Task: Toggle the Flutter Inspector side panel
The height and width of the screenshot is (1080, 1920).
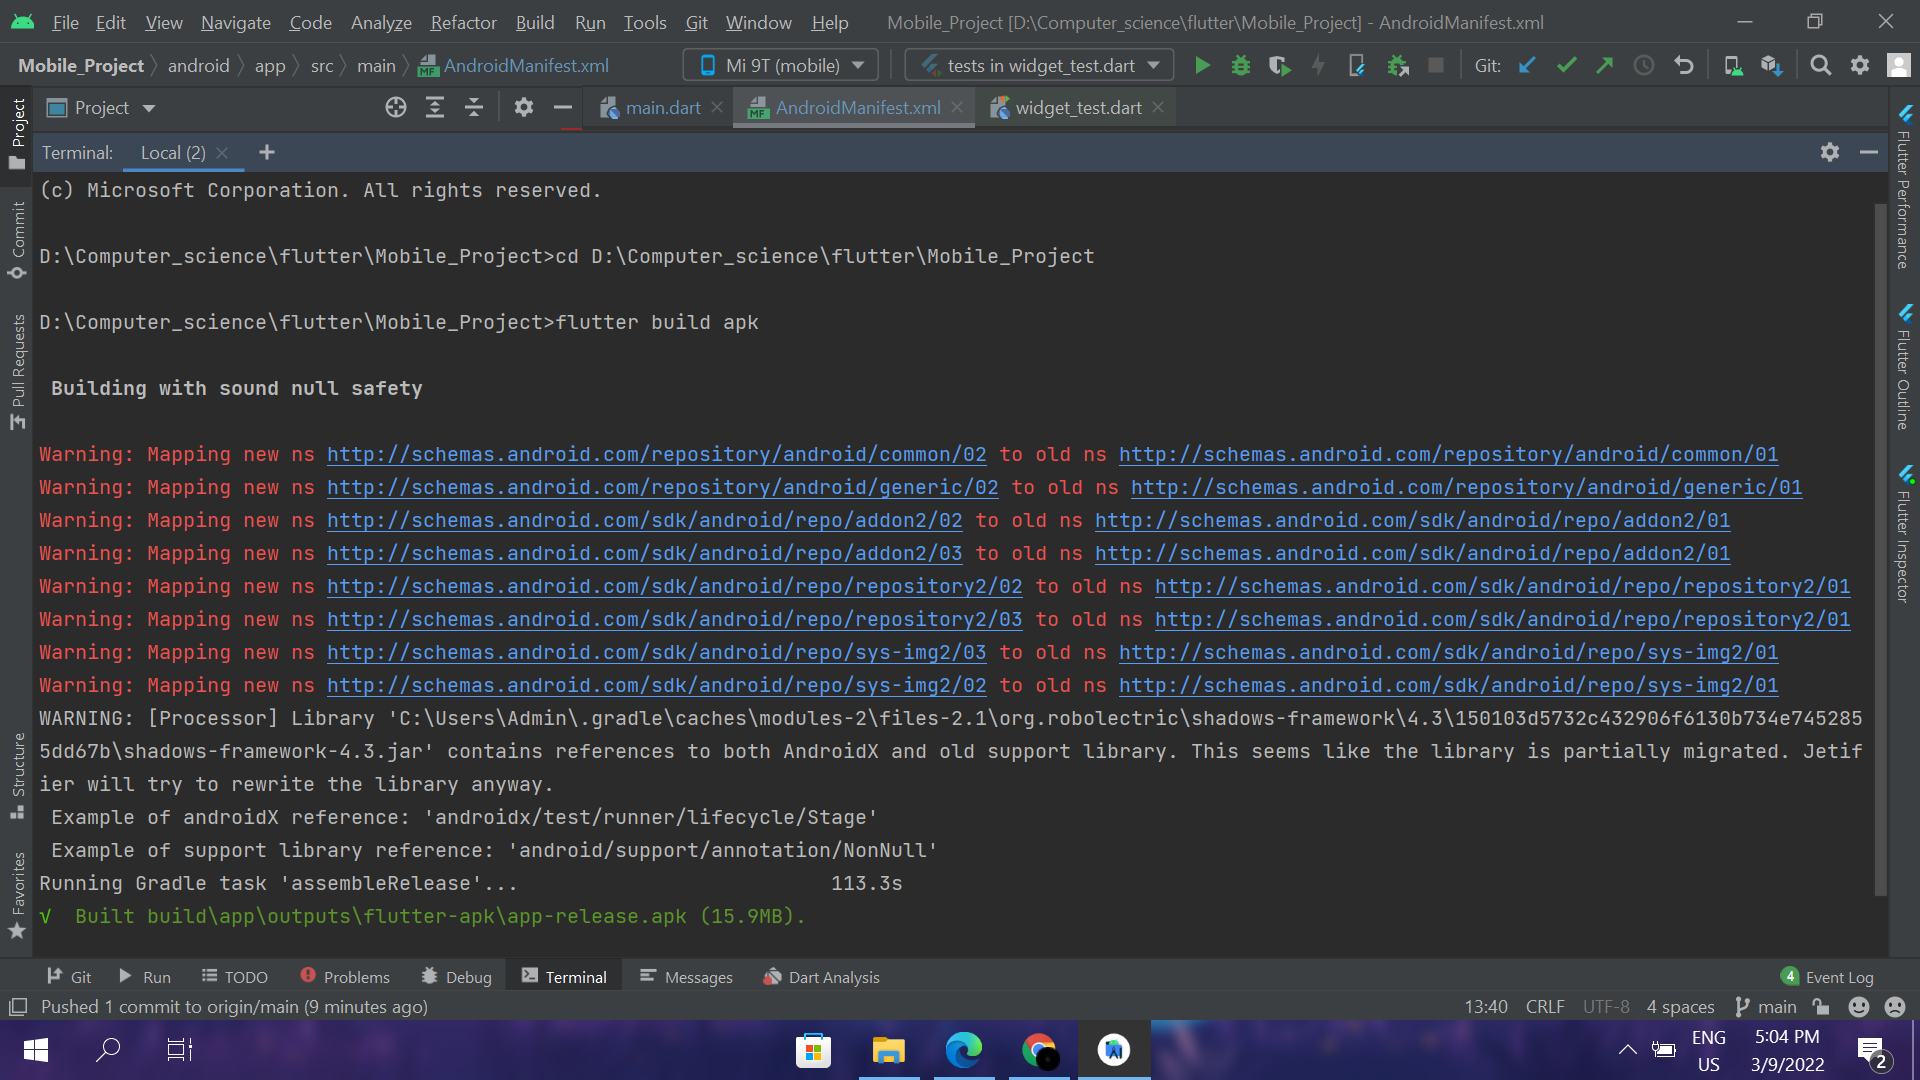Action: (x=1904, y=533)
